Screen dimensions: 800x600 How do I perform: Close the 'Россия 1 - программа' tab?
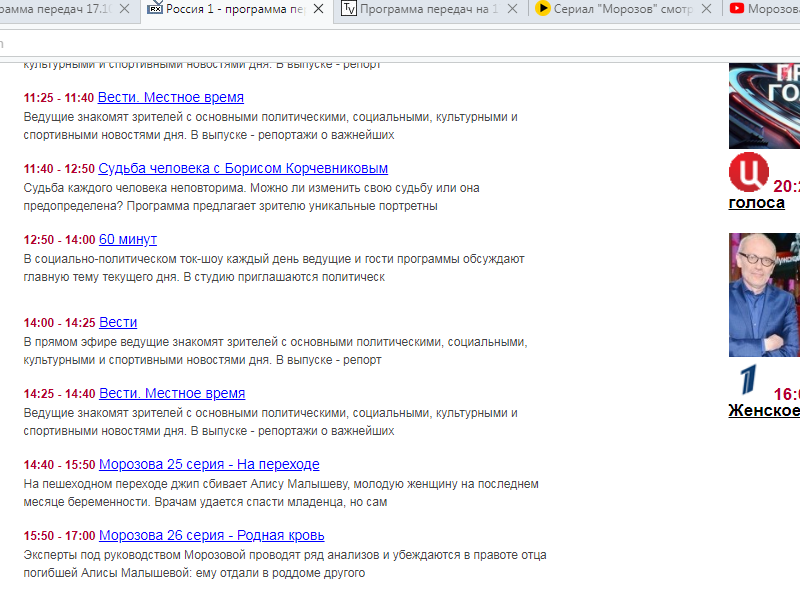[318, 9]
